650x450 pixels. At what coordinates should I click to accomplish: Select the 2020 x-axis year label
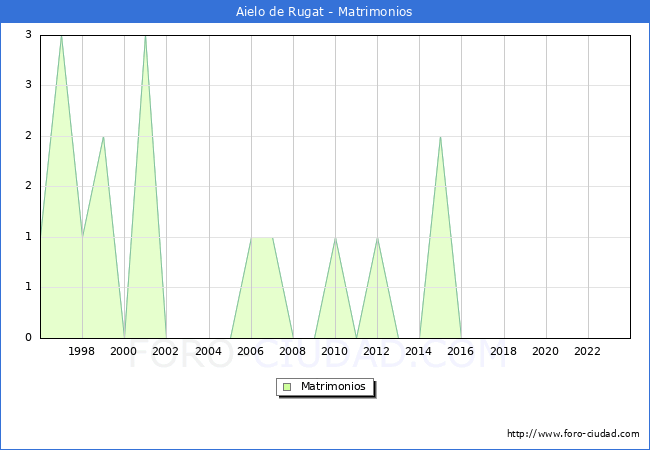point(546,351)
